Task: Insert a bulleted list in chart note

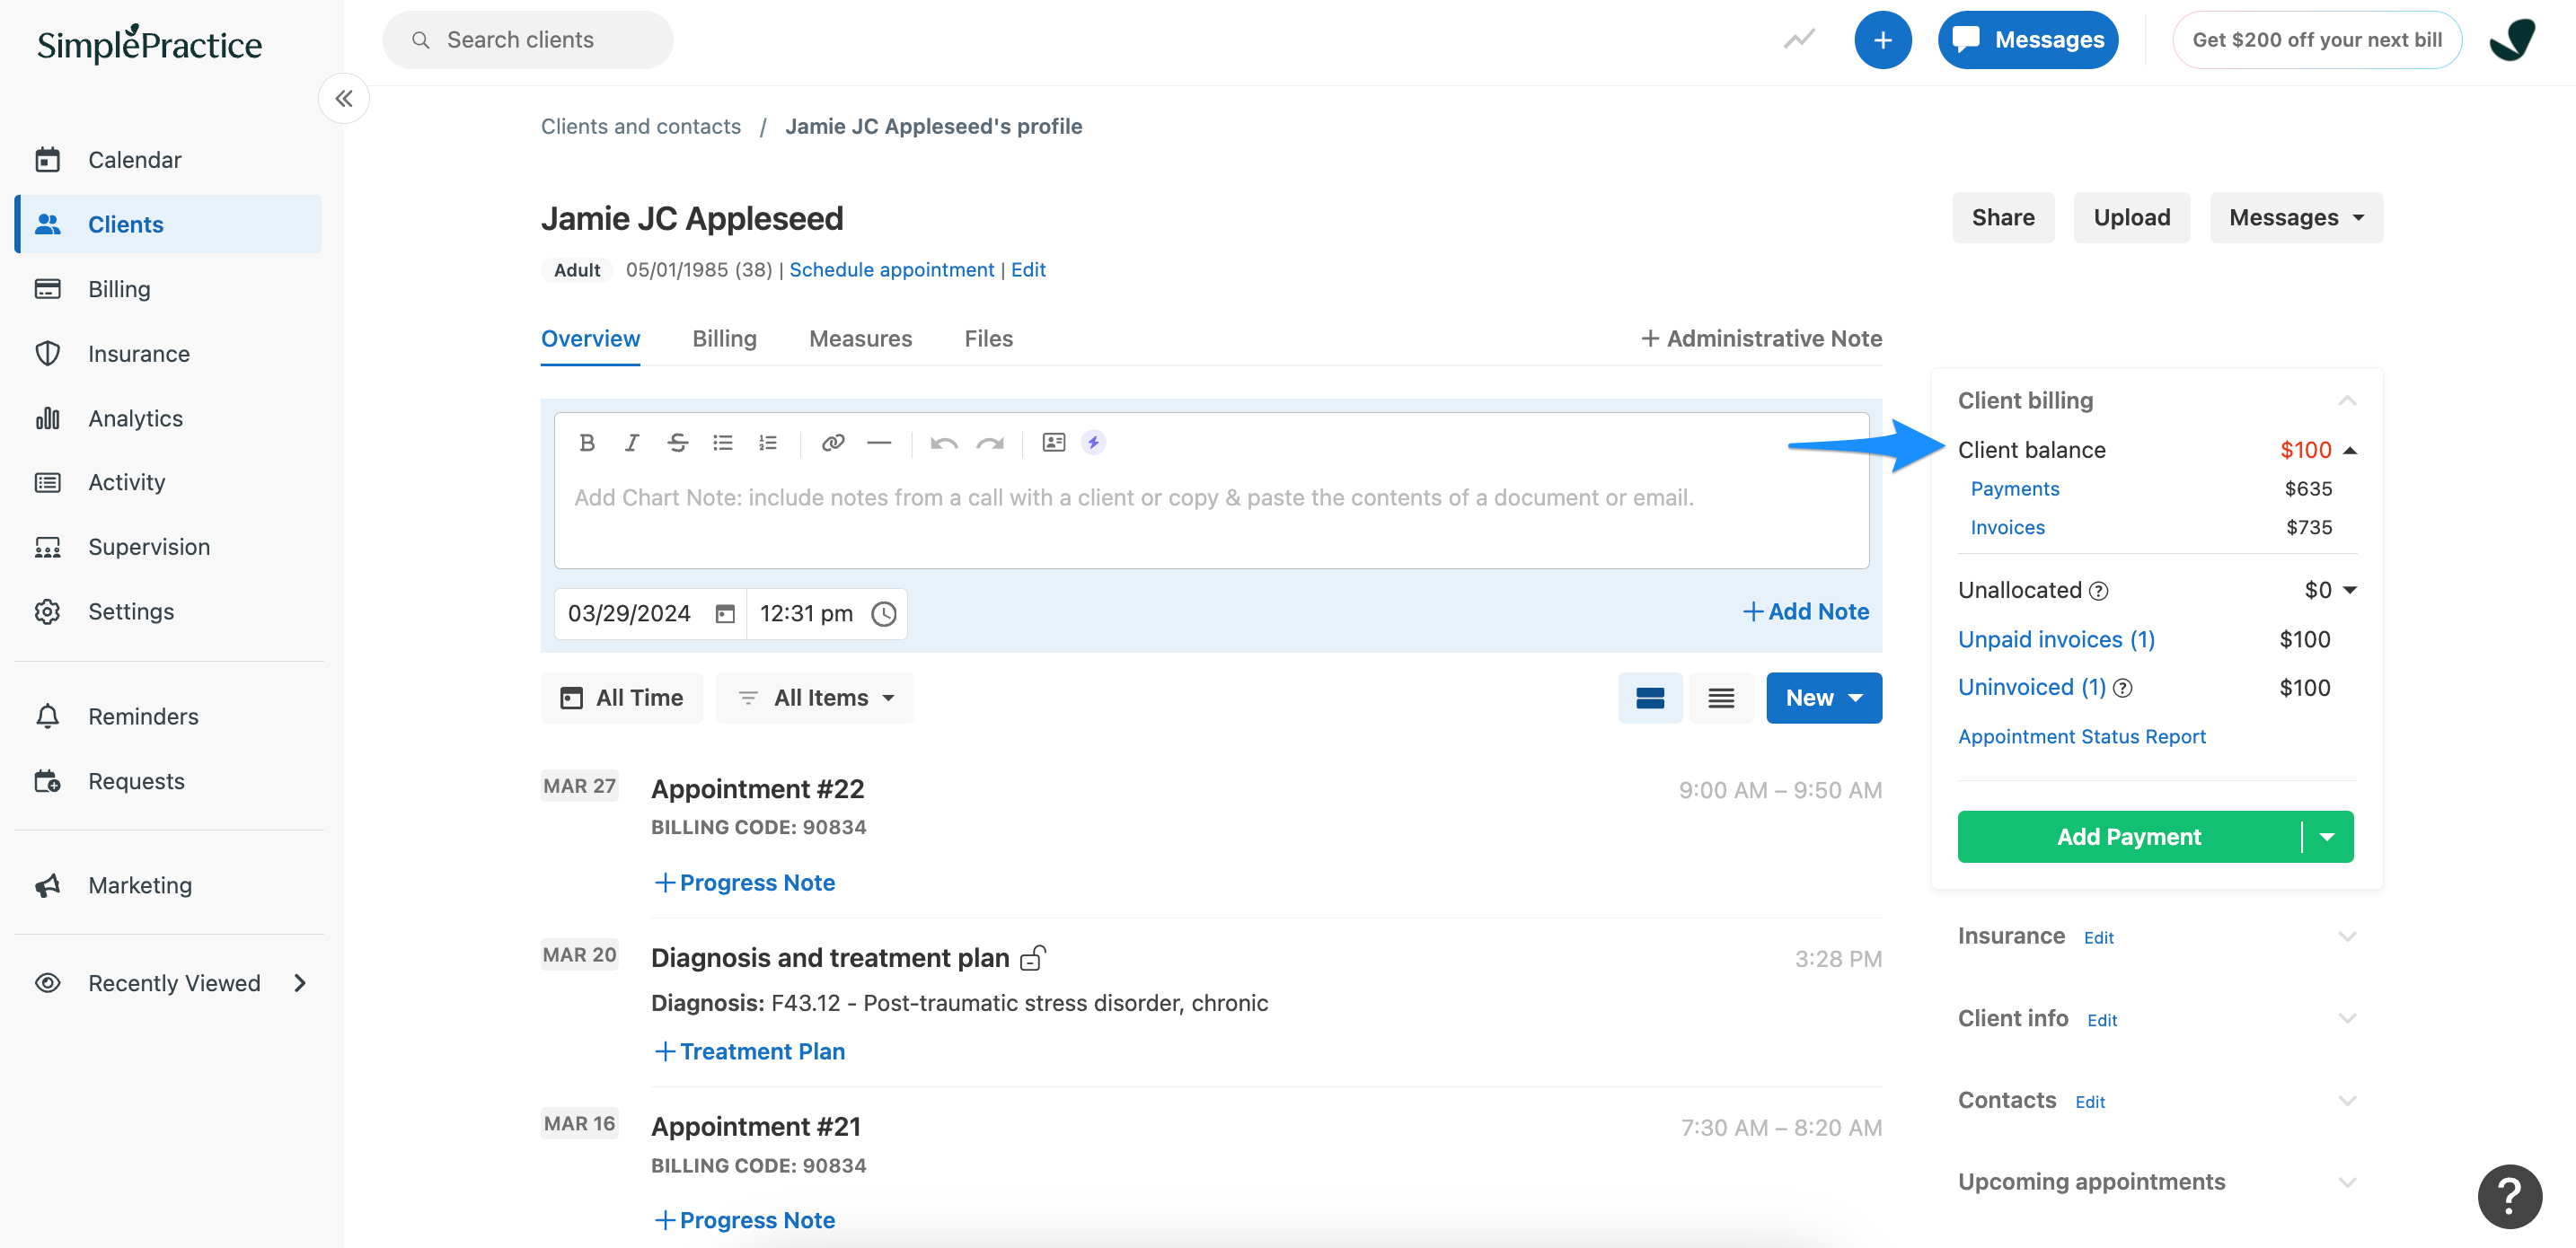Action: point(722,442)
